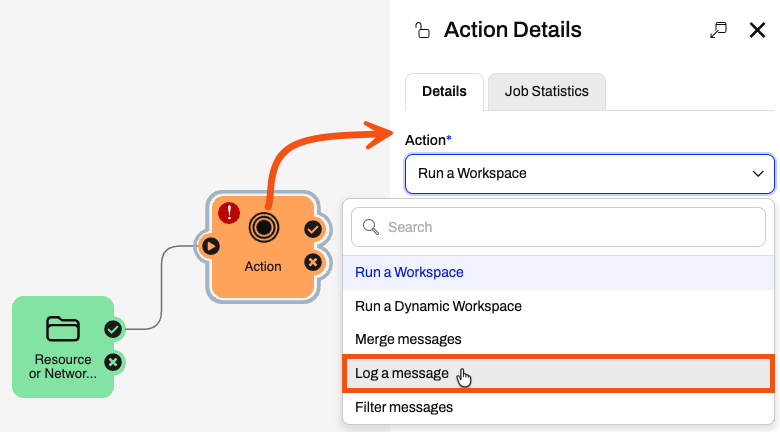Click the Action node's concentric circle icon

click(x=264, y=227)
